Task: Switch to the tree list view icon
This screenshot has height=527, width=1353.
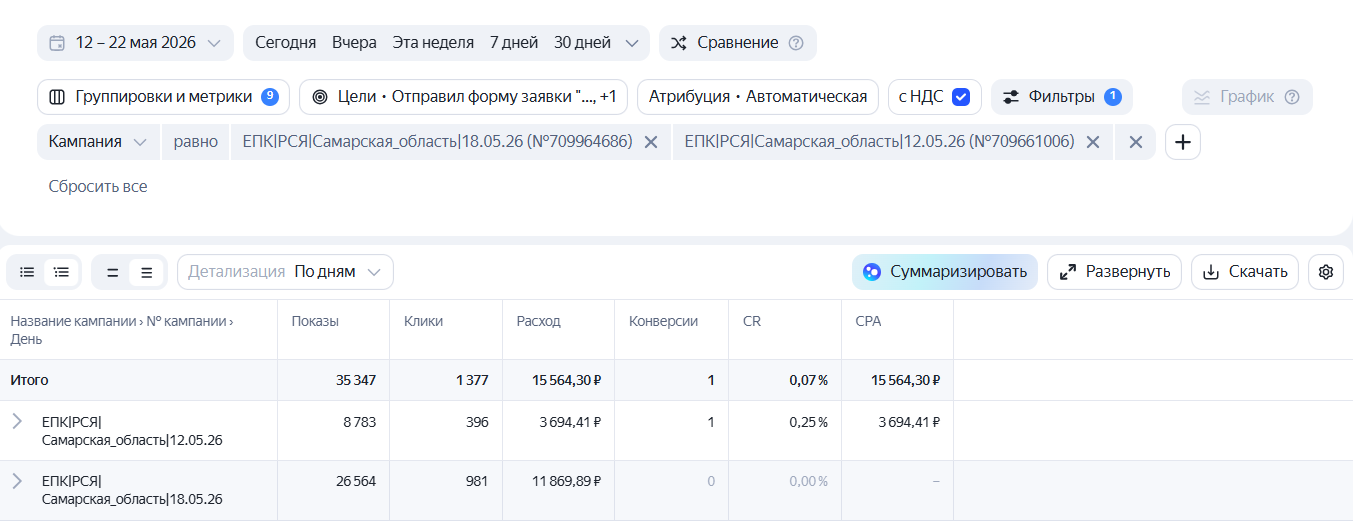Action: 61,272
